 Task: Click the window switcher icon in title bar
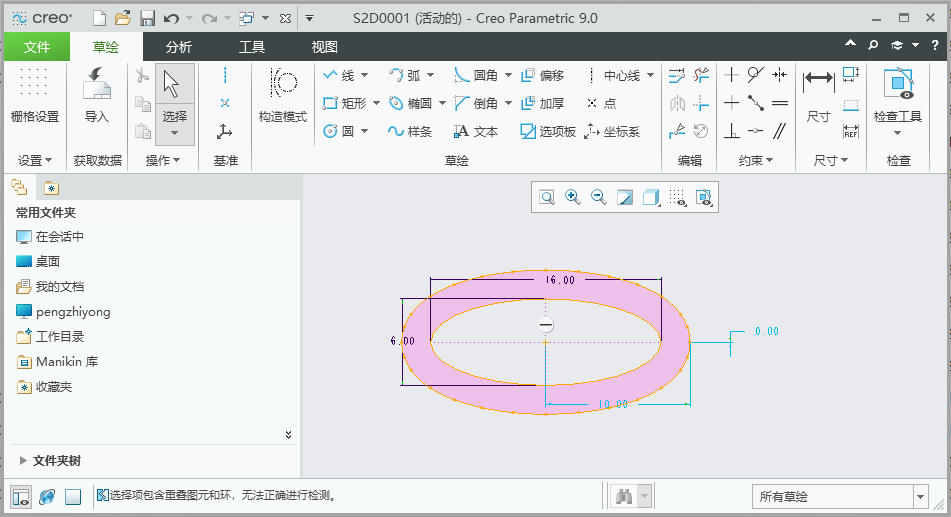coord(246,18)
